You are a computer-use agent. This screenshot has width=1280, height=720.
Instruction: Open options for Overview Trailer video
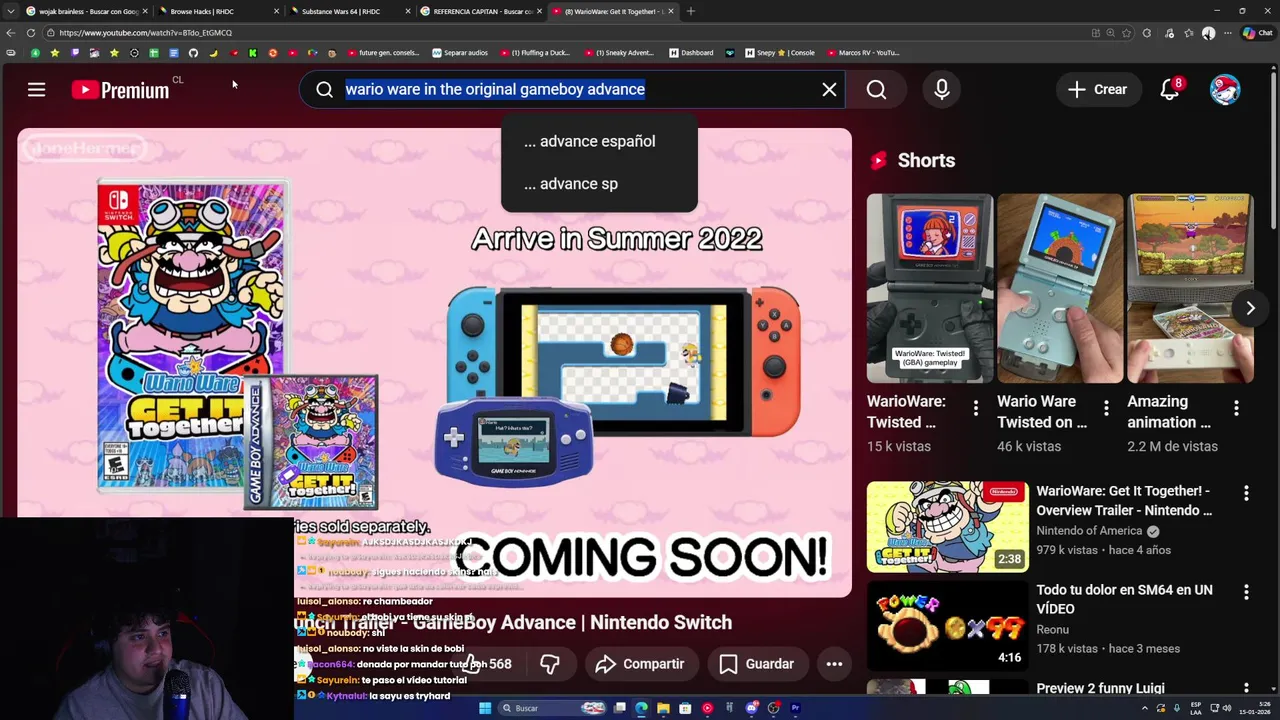[1246, 493]
